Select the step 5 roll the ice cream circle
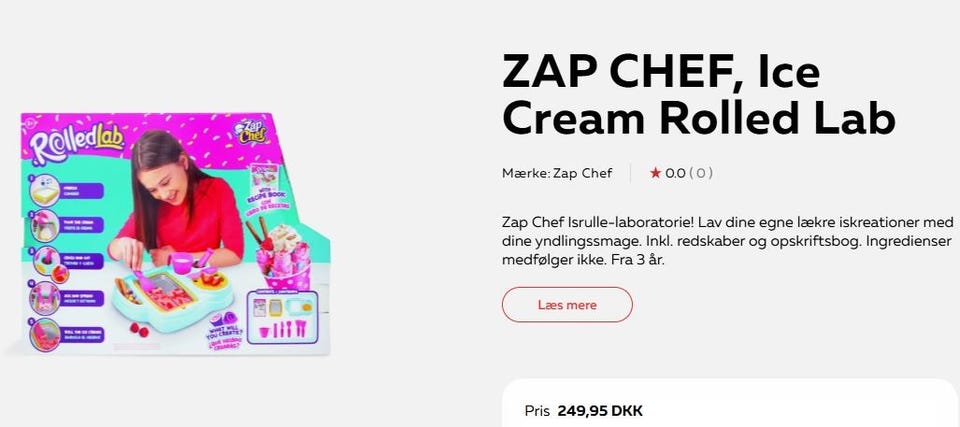Image resolution: width=960 pixels, height=427 pixels. [45, 334]
